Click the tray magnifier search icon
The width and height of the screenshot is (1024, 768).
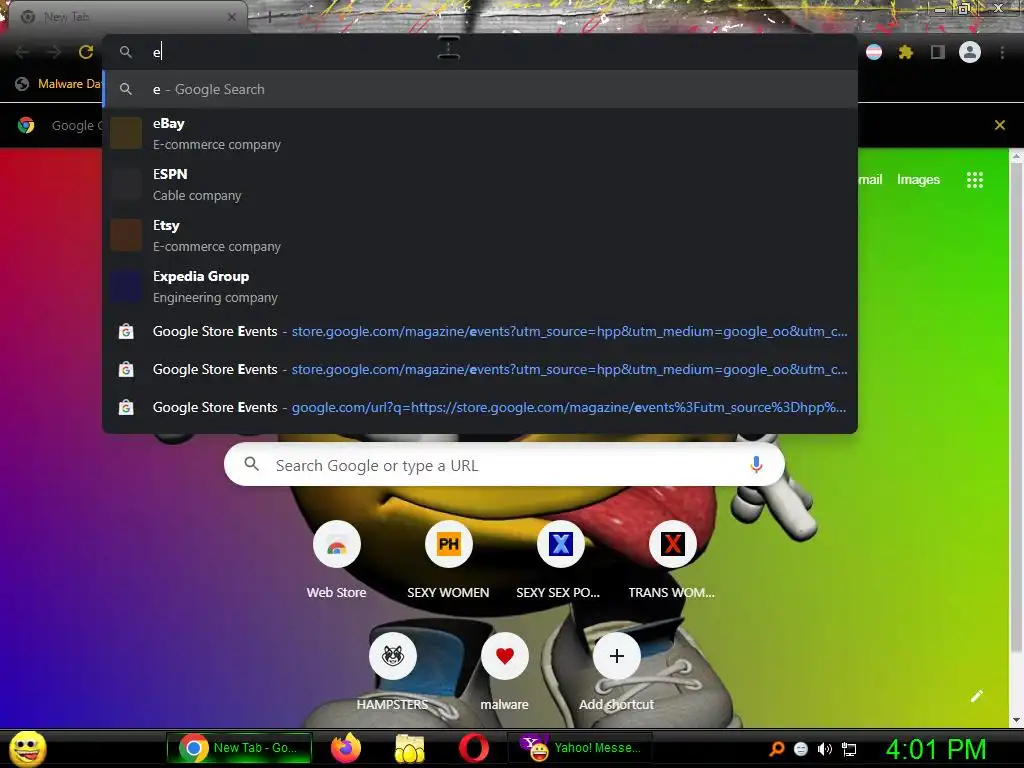[777, 748]
